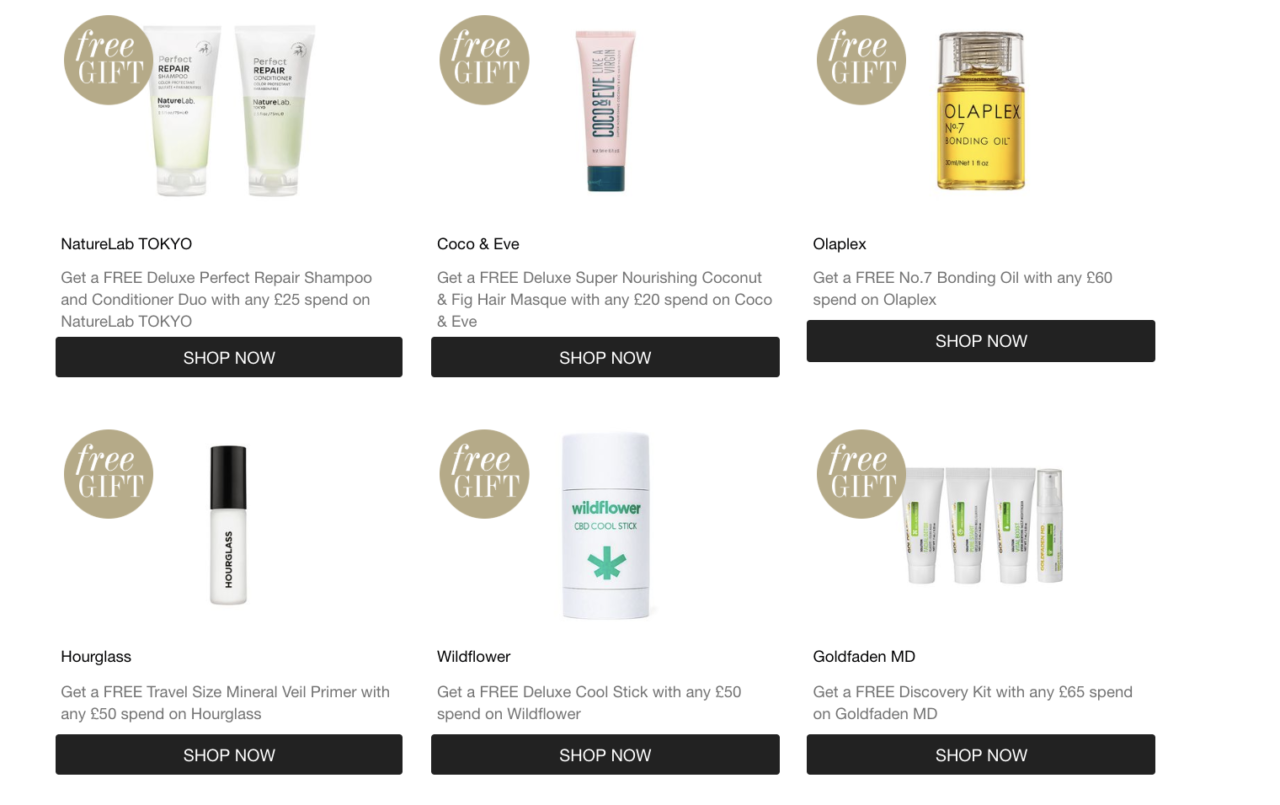
Task: Click the free gift badge on Wildflower
Action: (x=484, y=474)
